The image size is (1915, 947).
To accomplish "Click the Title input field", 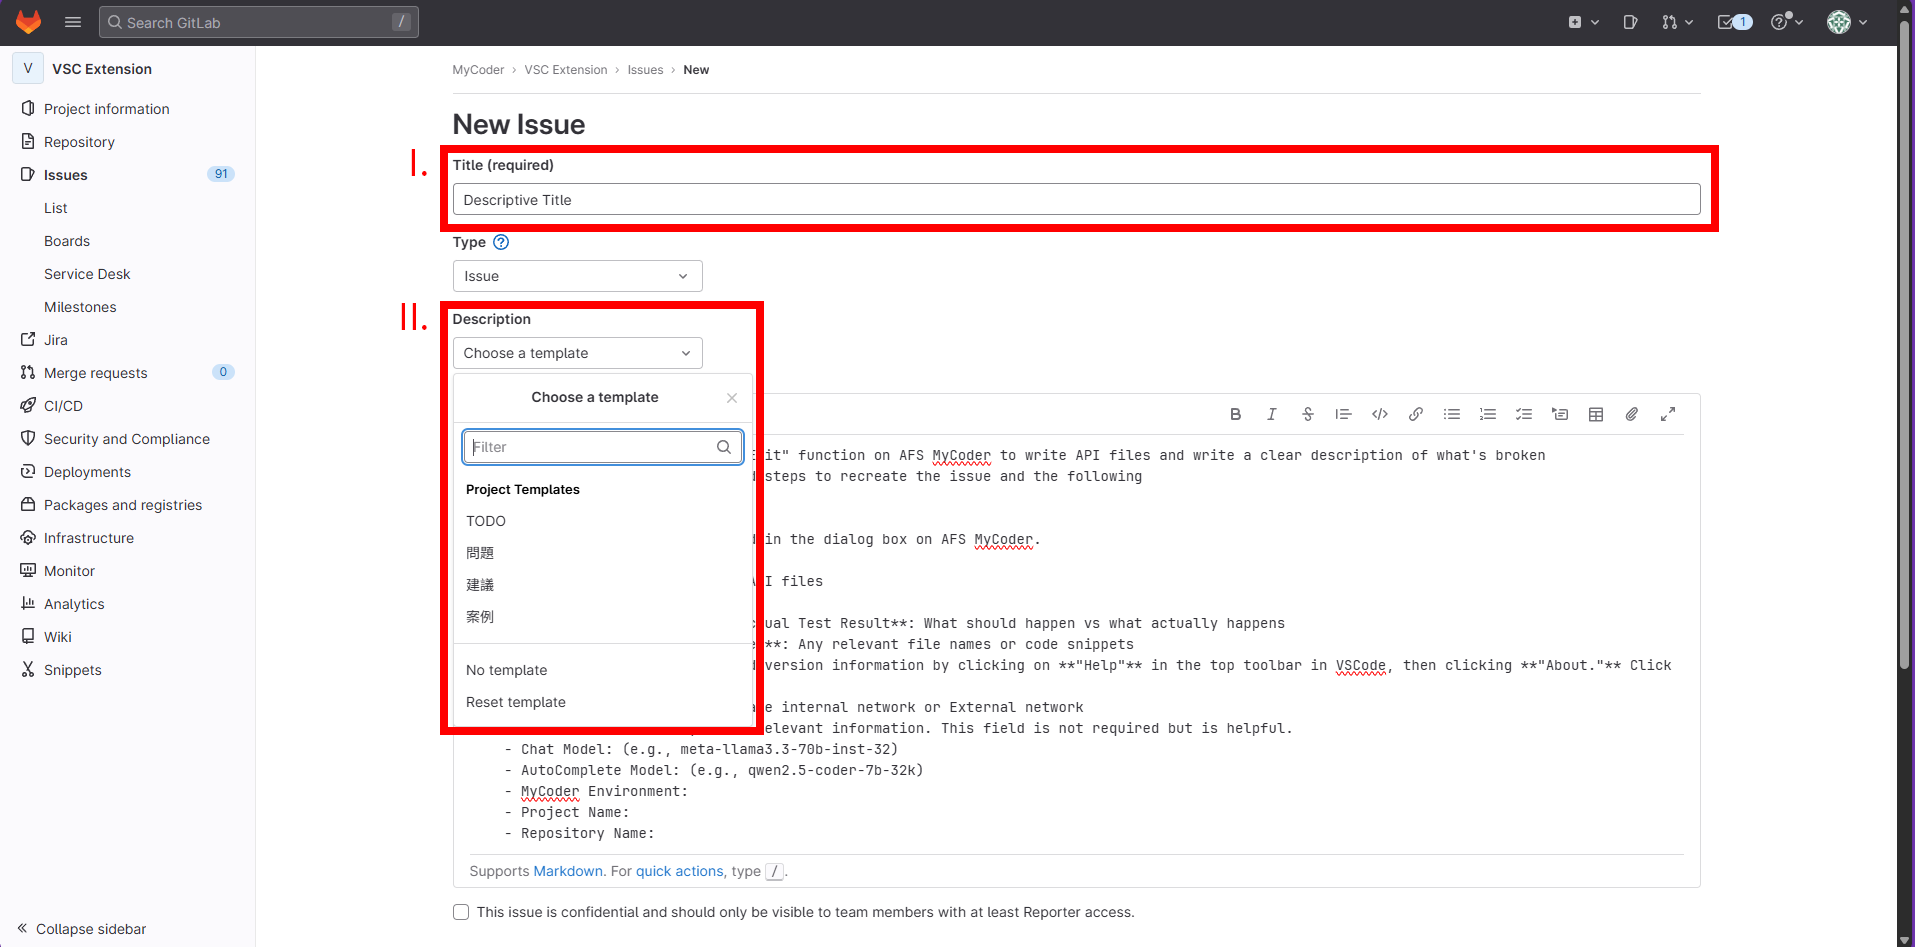I will pos(1076,200).
